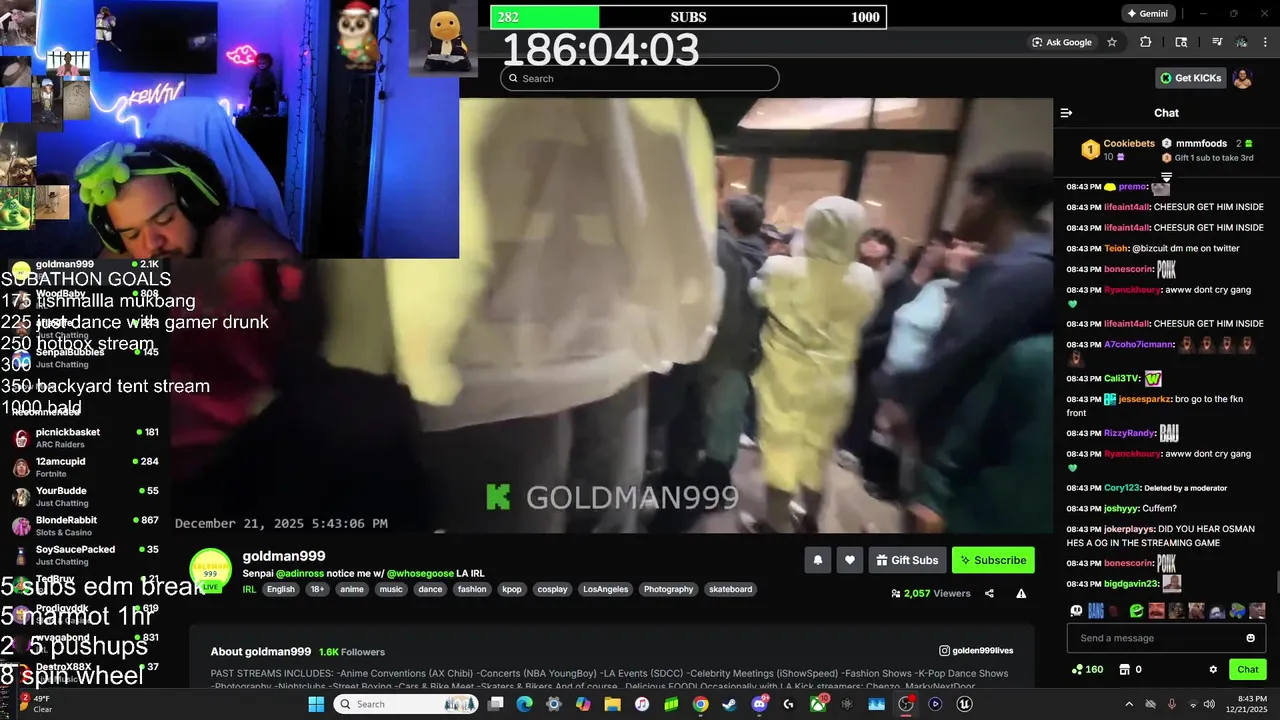Viewport: 1280px width, 720px height.
Task: Open BlondeRabbit channel in sidebar
Action: coord(85,526)
